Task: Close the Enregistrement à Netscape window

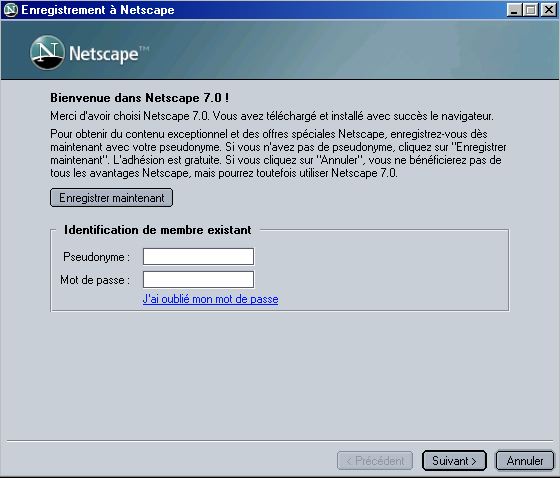Action: click(x=548, y=10)
